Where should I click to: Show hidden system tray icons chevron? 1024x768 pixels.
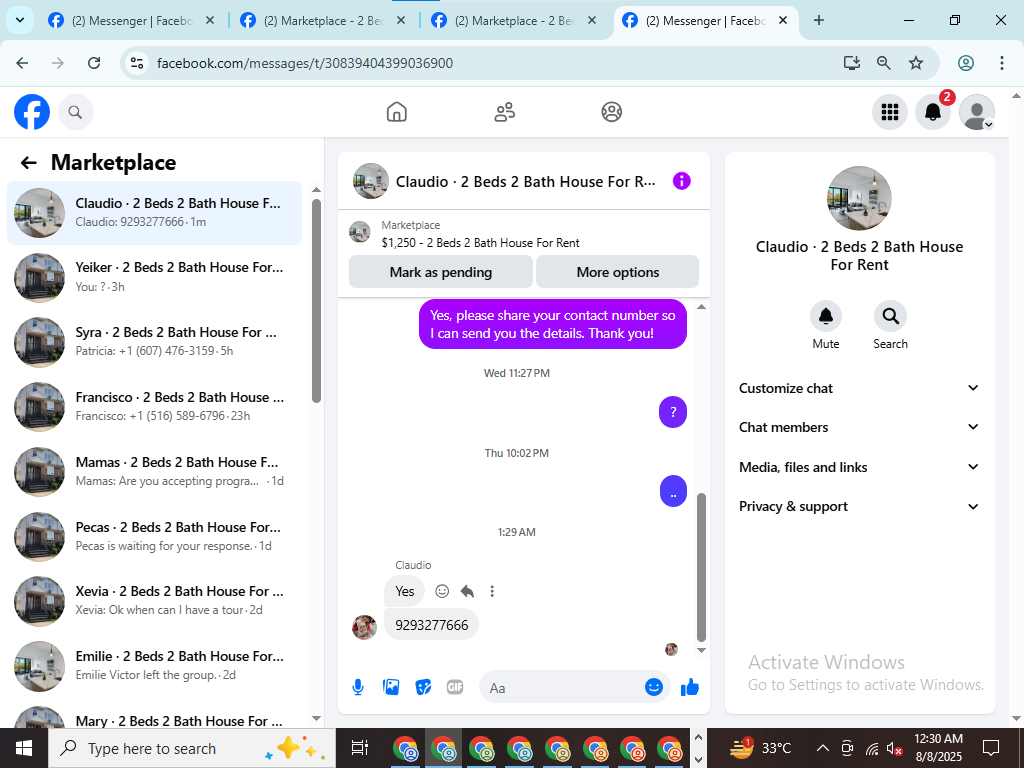click(823, 748)
